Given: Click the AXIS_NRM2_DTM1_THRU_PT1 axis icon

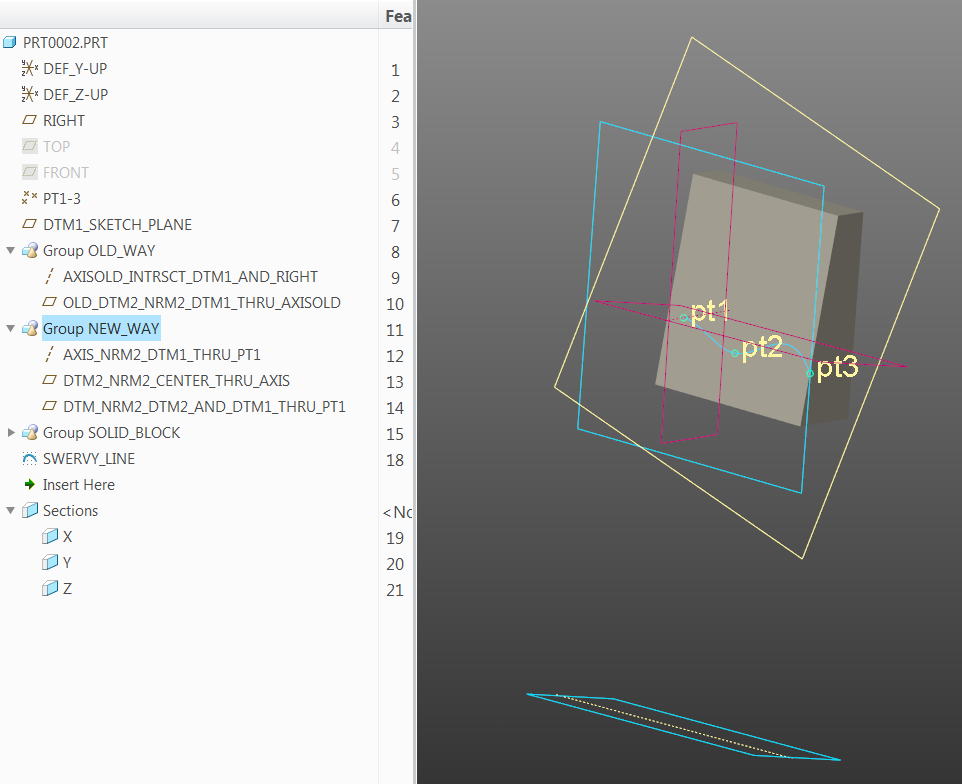Looking at the screenshot, I should tap(50, 354).
